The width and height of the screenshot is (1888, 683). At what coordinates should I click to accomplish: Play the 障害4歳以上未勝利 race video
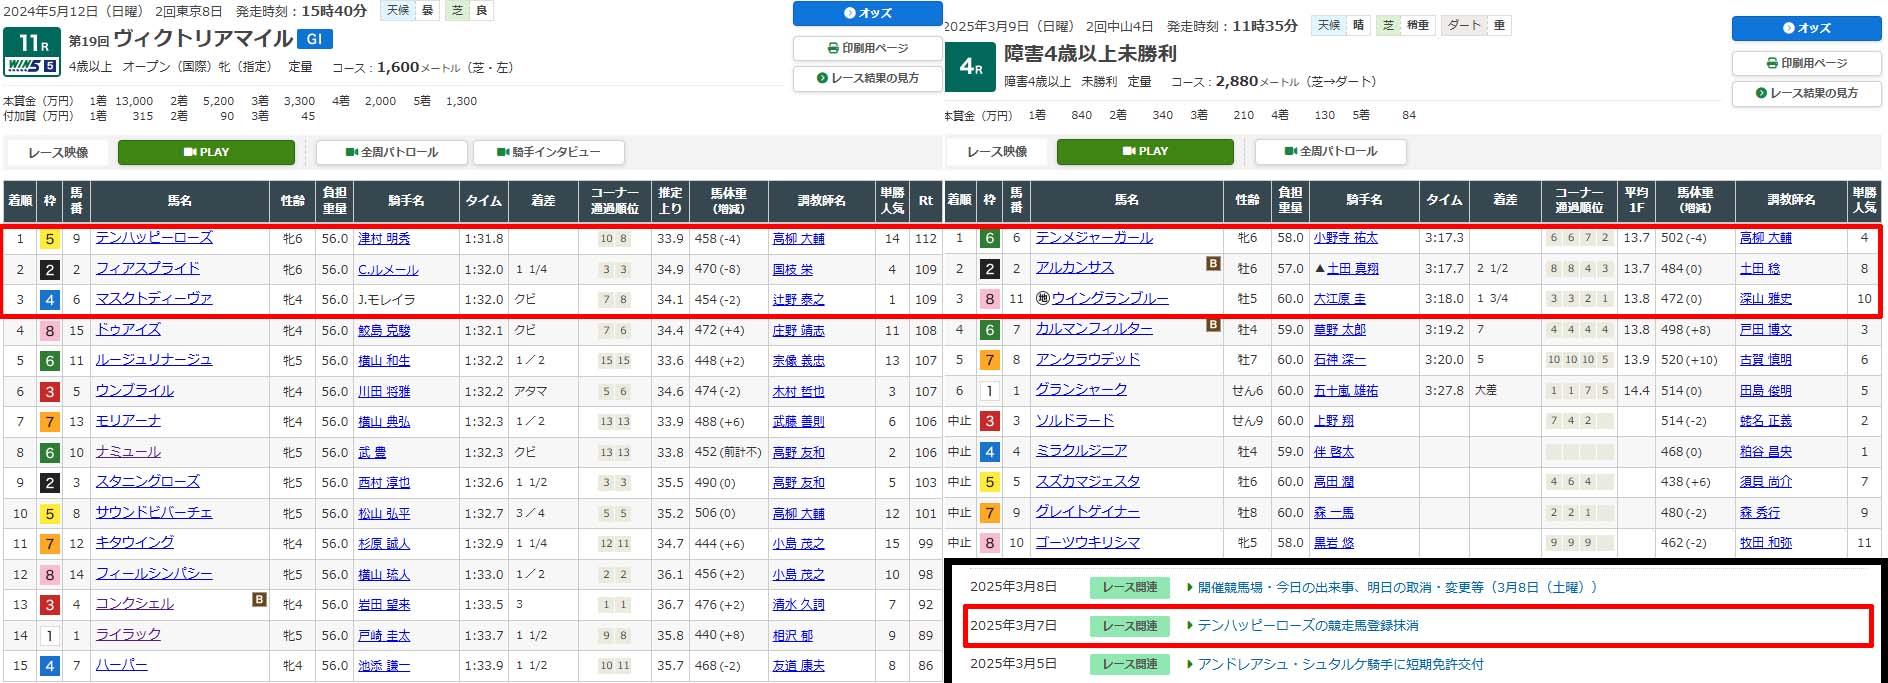point(1145,151)
